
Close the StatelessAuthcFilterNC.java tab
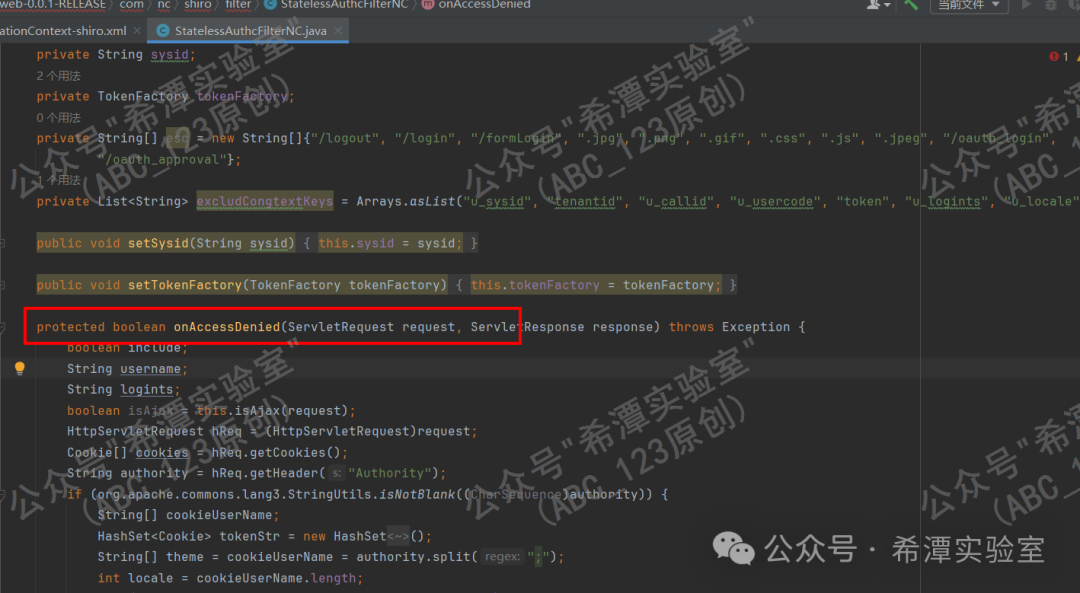click(338, 31)
